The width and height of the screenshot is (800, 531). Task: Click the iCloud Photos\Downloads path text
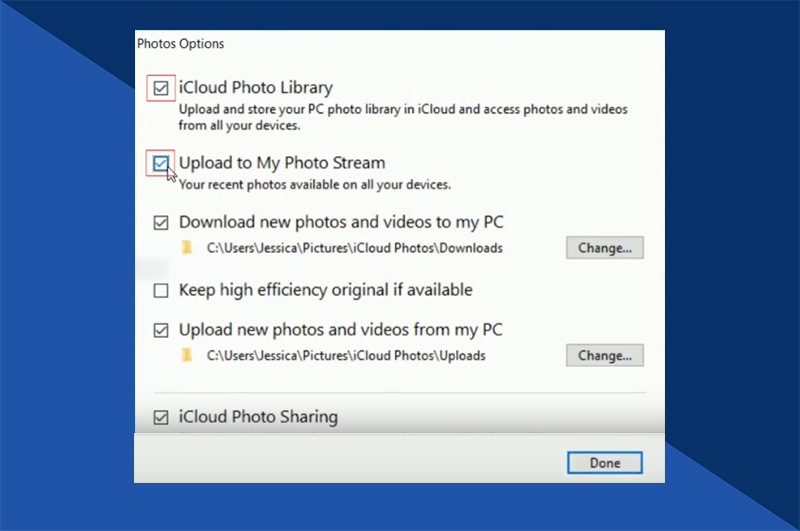[x=355, y=248]
